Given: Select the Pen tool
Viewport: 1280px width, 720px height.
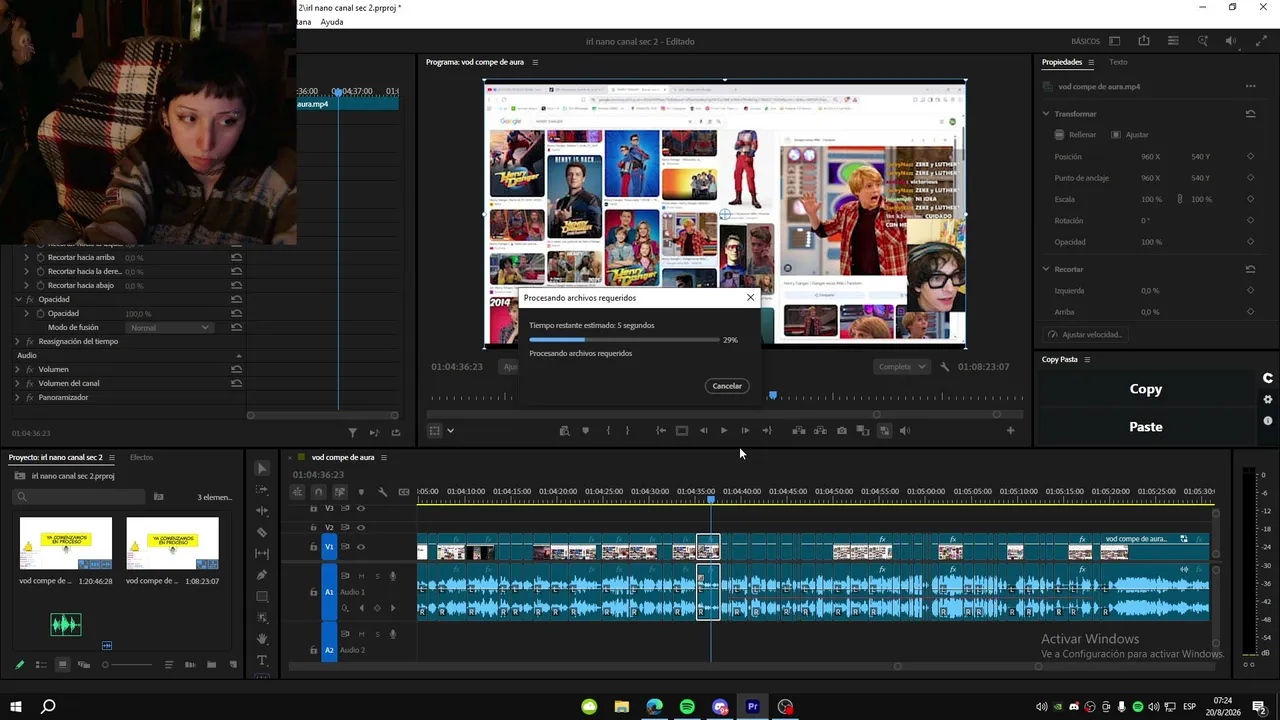Looking at the screenshot, I should pos(262,575).
